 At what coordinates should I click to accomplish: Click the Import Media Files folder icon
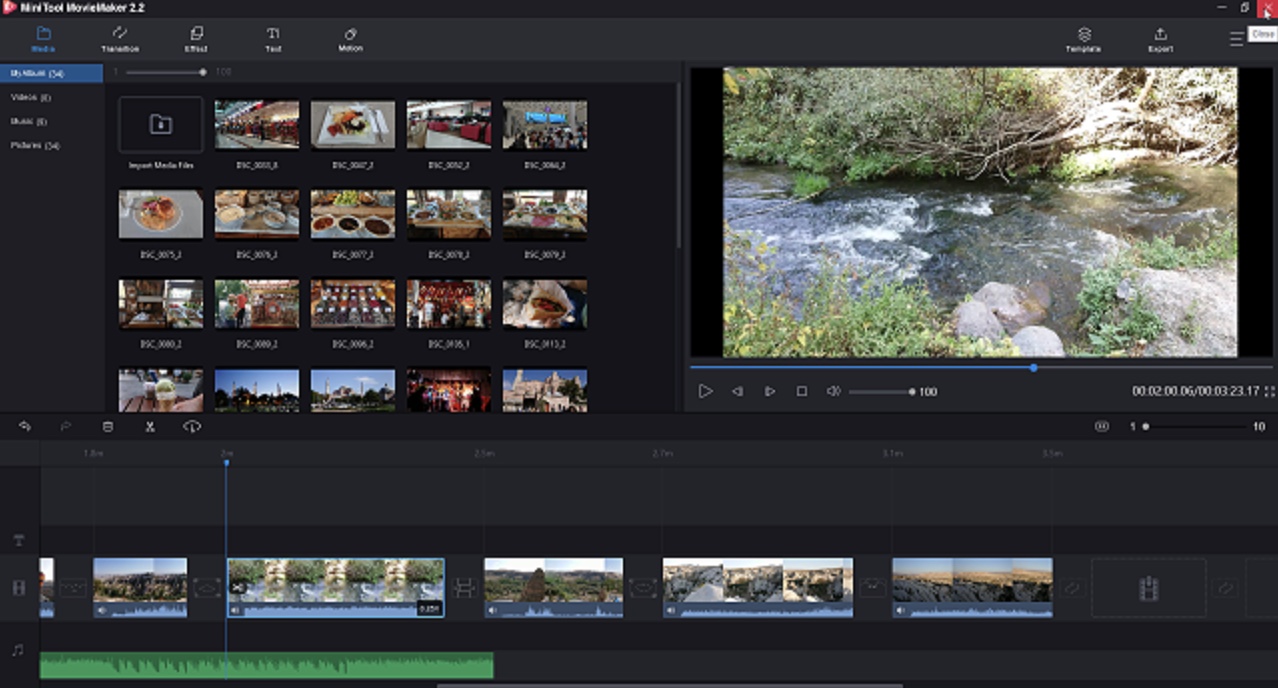pos(160,124)
